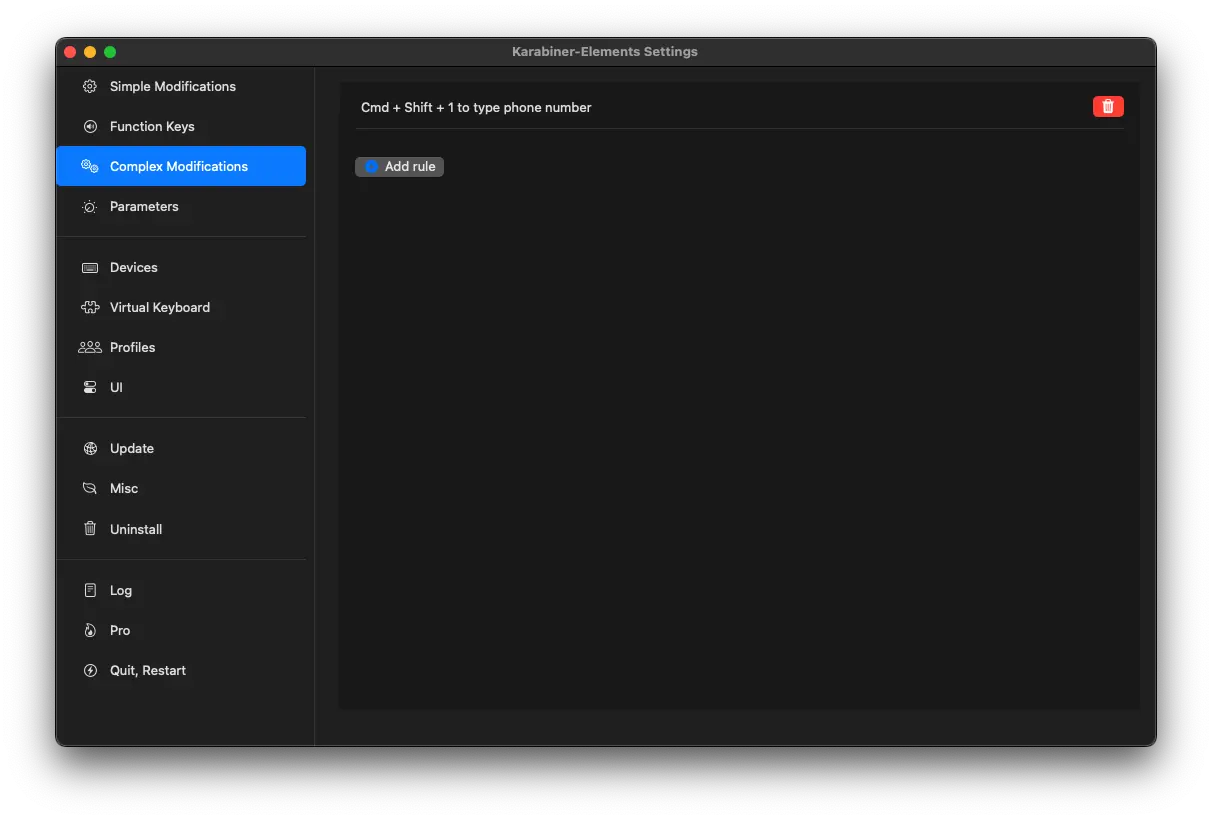Image resolution: width=1212 pixels, height=820 pixels.
Task: Zoom the window with green button
Action: (110, 52)
